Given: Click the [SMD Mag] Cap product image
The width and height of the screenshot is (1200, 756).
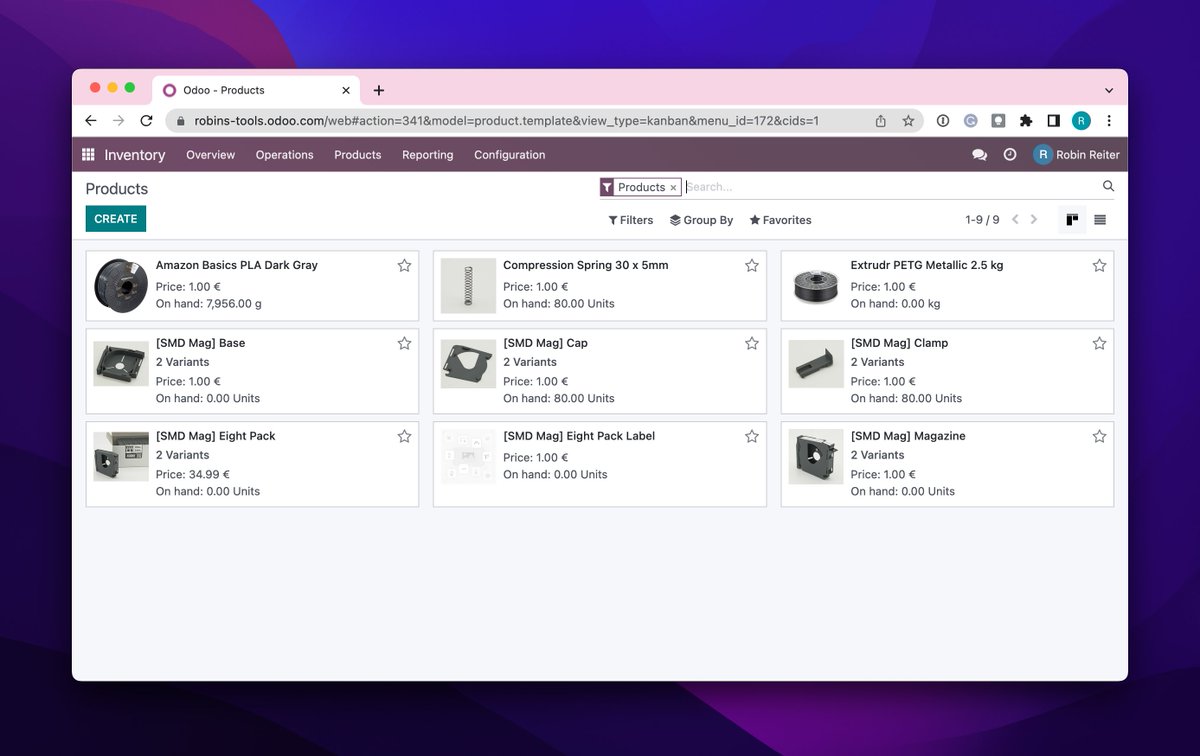Looking at the screenshot, I should [468, 364].
